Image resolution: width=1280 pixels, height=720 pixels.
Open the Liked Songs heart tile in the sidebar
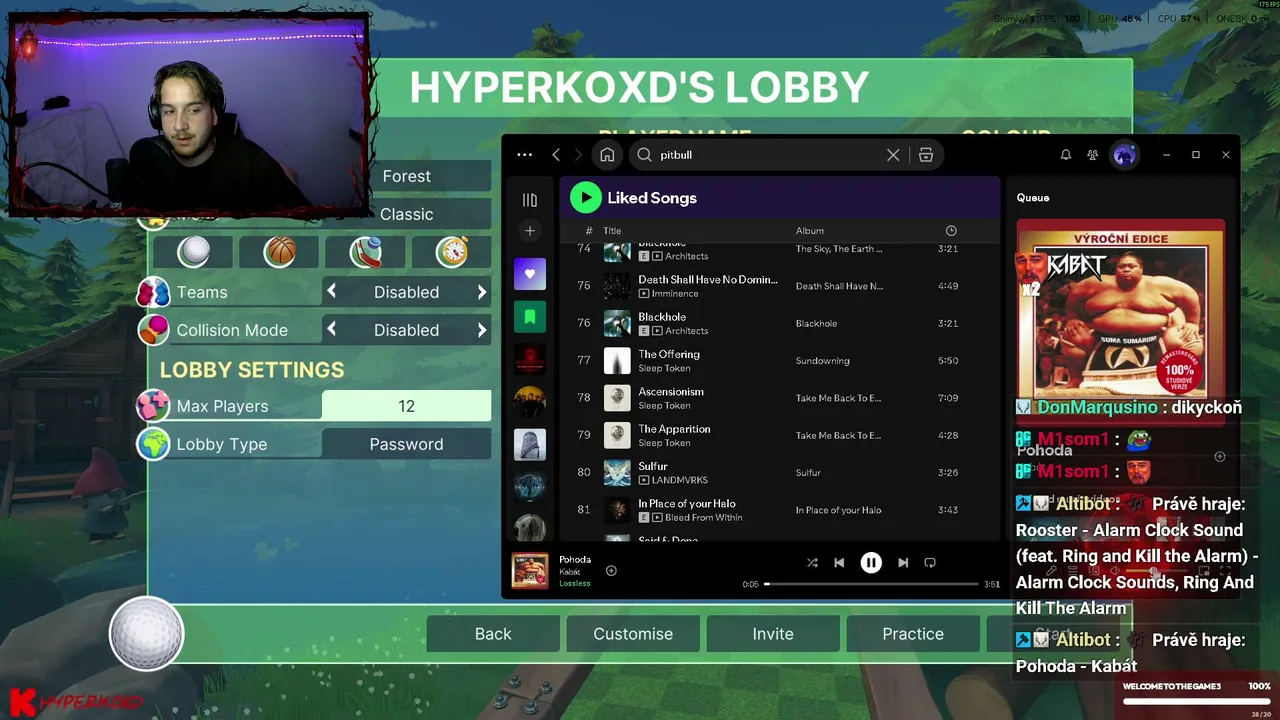click(x=530, y=274)
